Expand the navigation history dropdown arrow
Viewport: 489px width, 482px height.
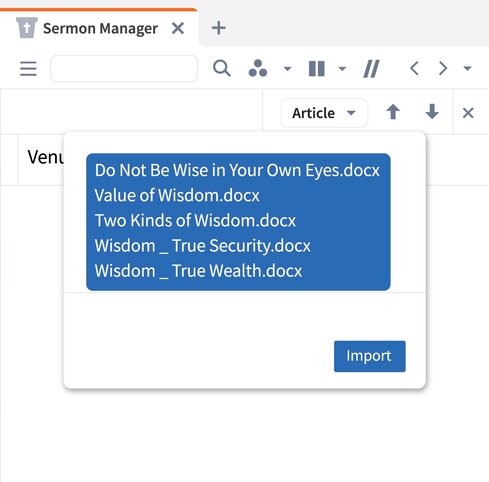(x=468, y=68)
